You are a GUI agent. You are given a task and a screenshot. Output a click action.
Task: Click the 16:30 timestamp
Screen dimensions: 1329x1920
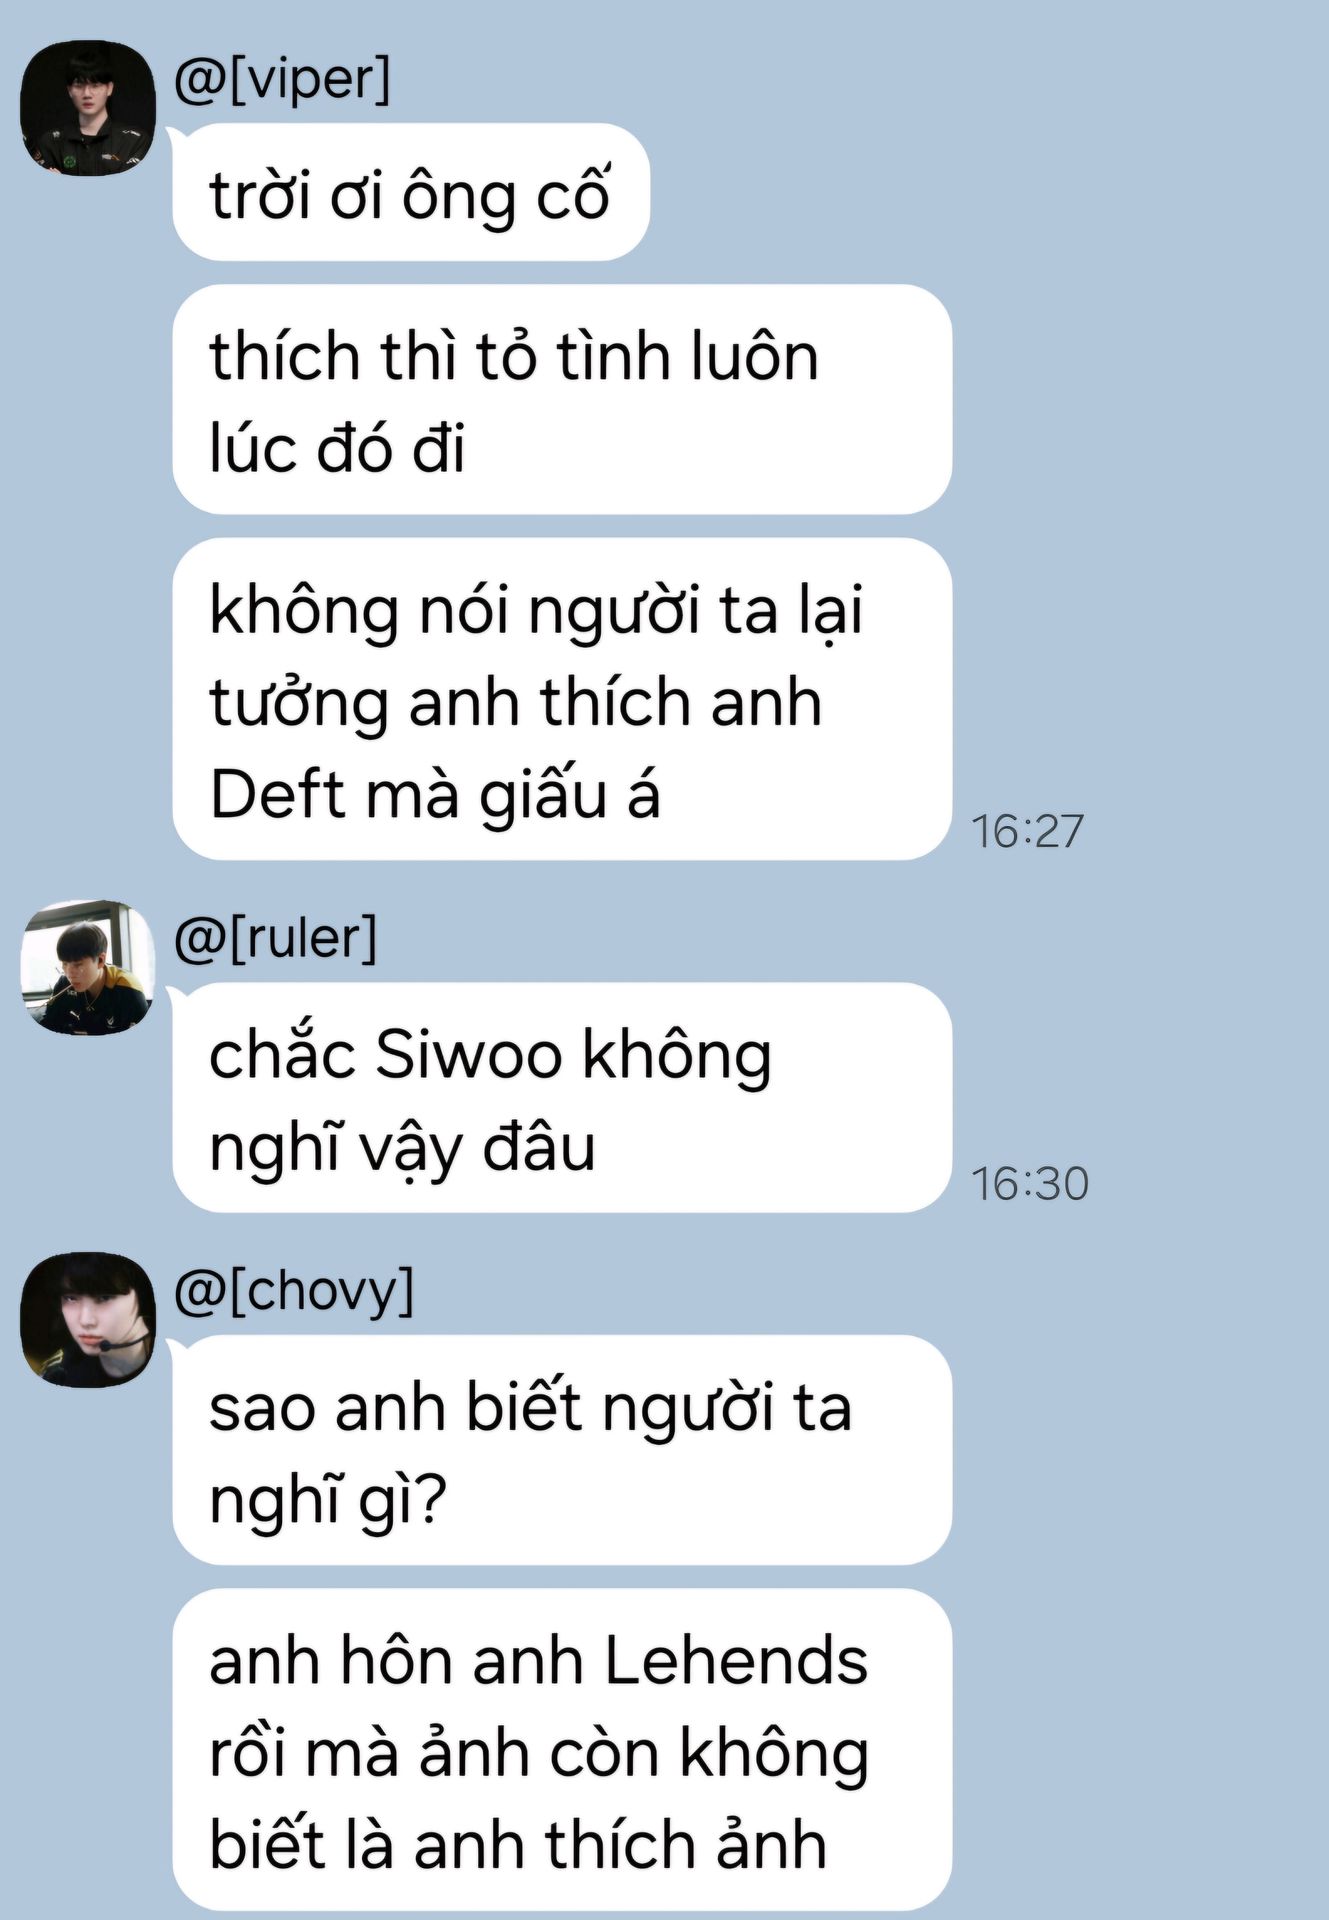1030,1184
